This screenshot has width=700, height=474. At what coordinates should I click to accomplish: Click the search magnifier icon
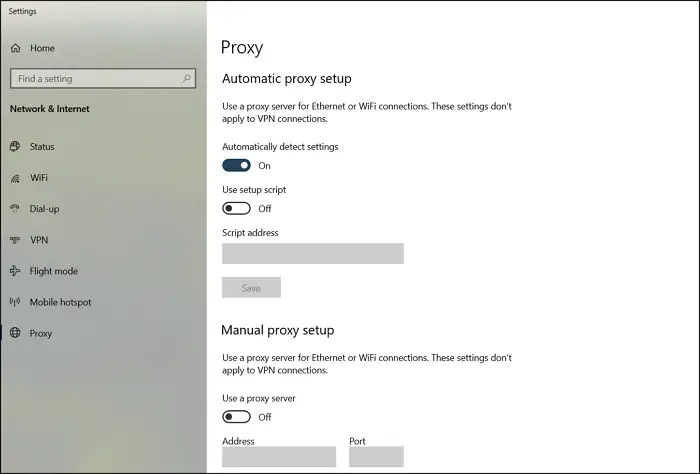pos(186,79)
